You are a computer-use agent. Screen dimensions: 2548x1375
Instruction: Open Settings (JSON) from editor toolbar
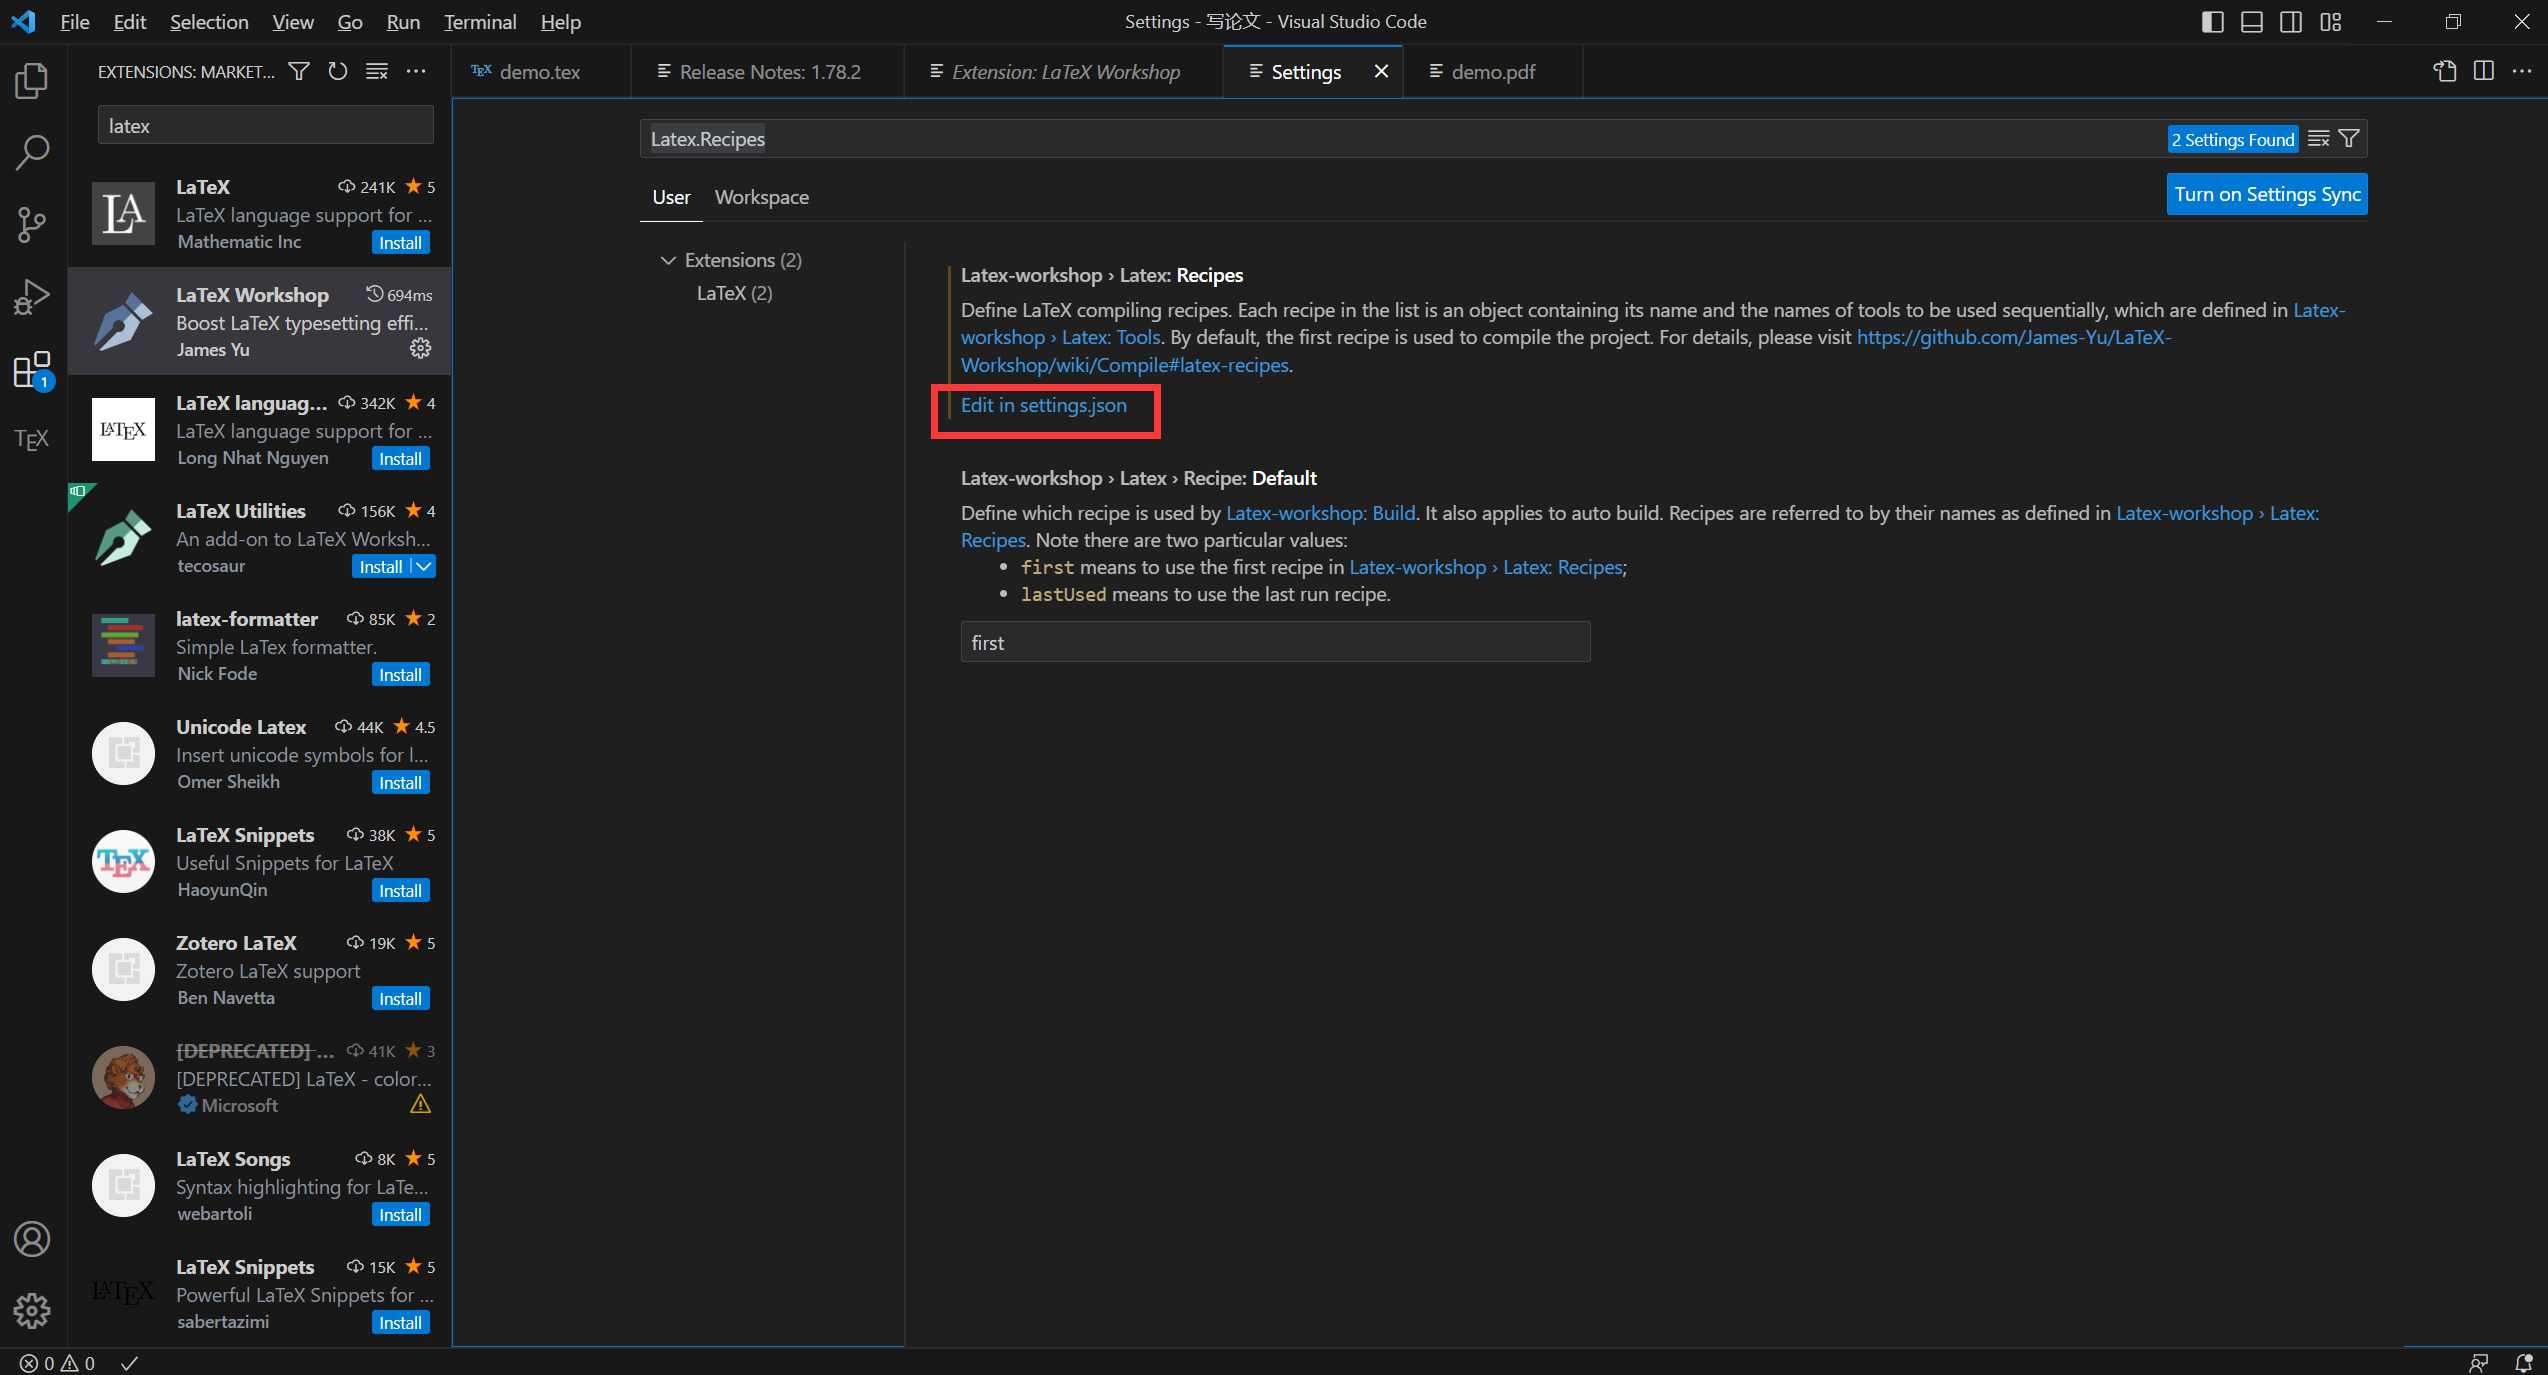click(x=2445, y=71)
